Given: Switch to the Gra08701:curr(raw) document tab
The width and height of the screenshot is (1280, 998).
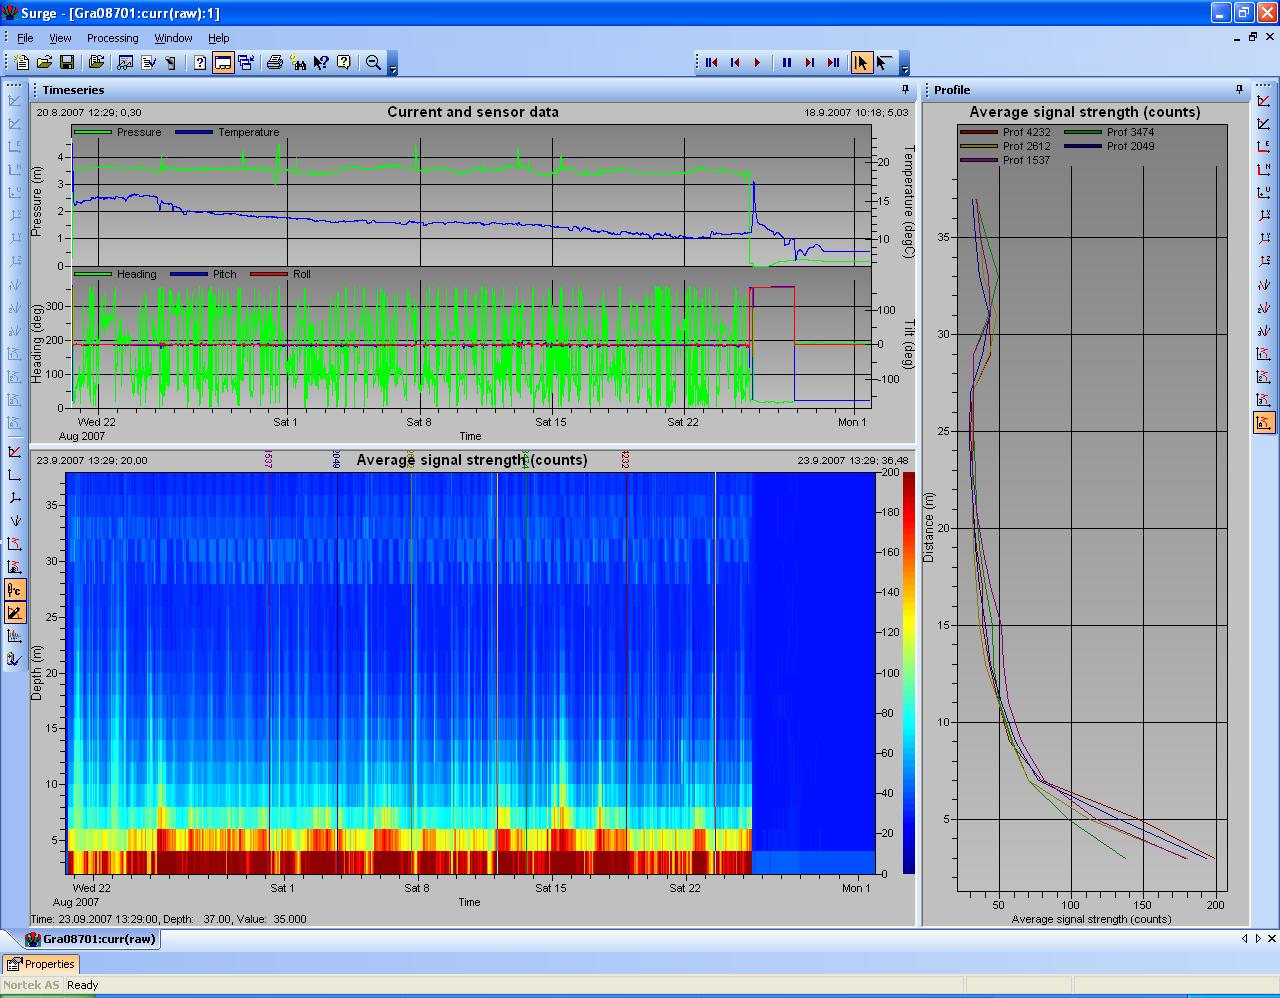Looking at the screenshot, I should 91,939.
